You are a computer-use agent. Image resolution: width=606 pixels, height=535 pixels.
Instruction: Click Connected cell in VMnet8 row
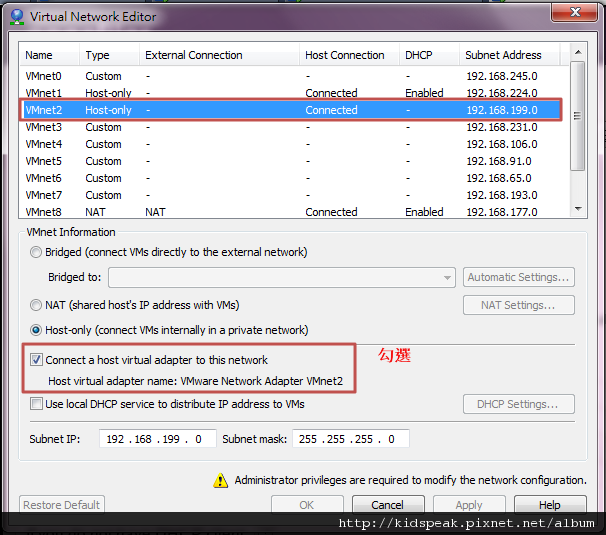(x=331, y=212)
